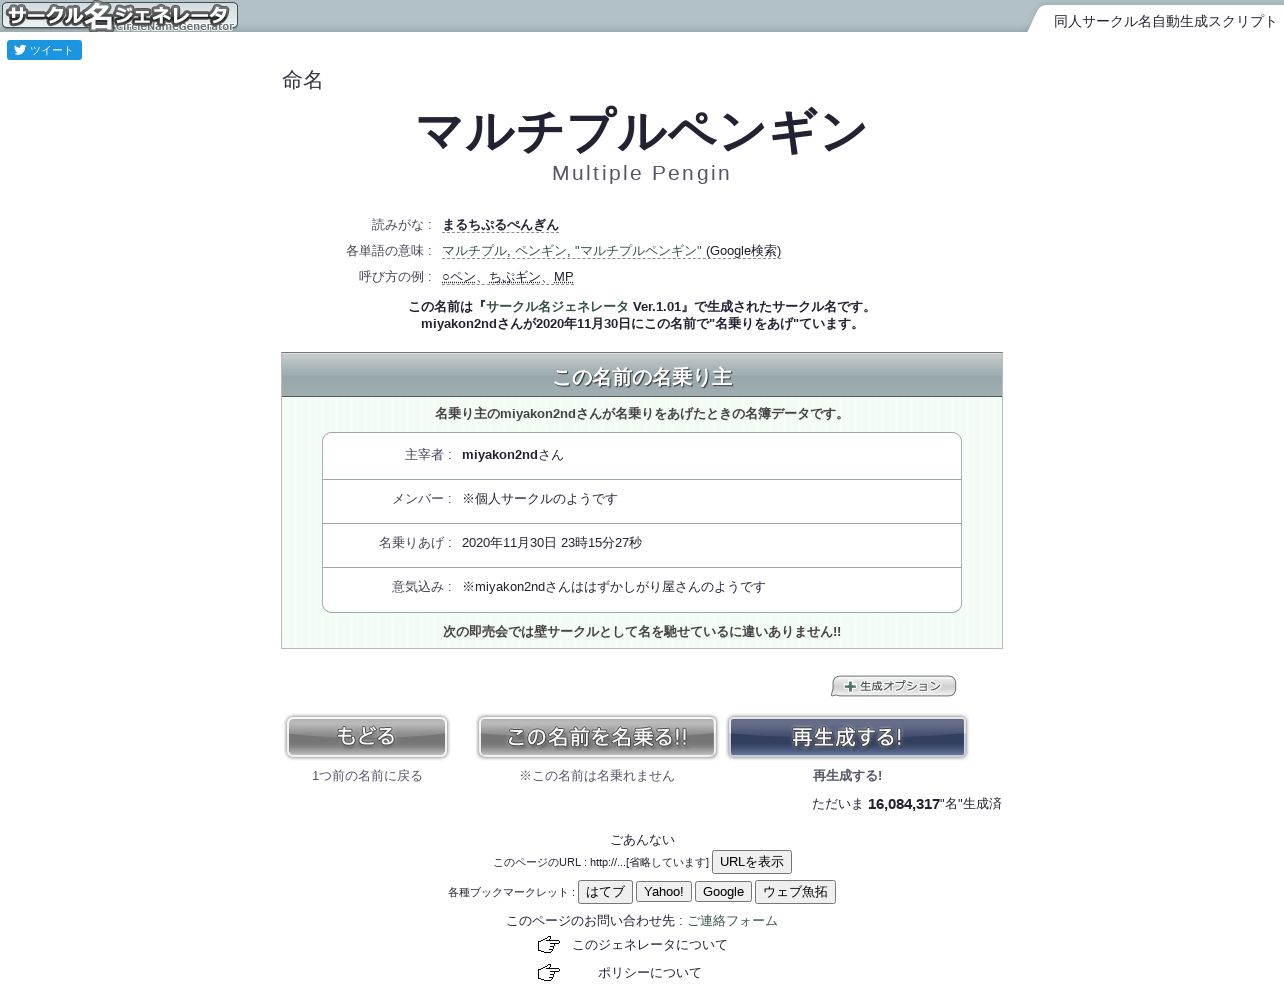Open the ご連絡フォーム link

point(732,921)
